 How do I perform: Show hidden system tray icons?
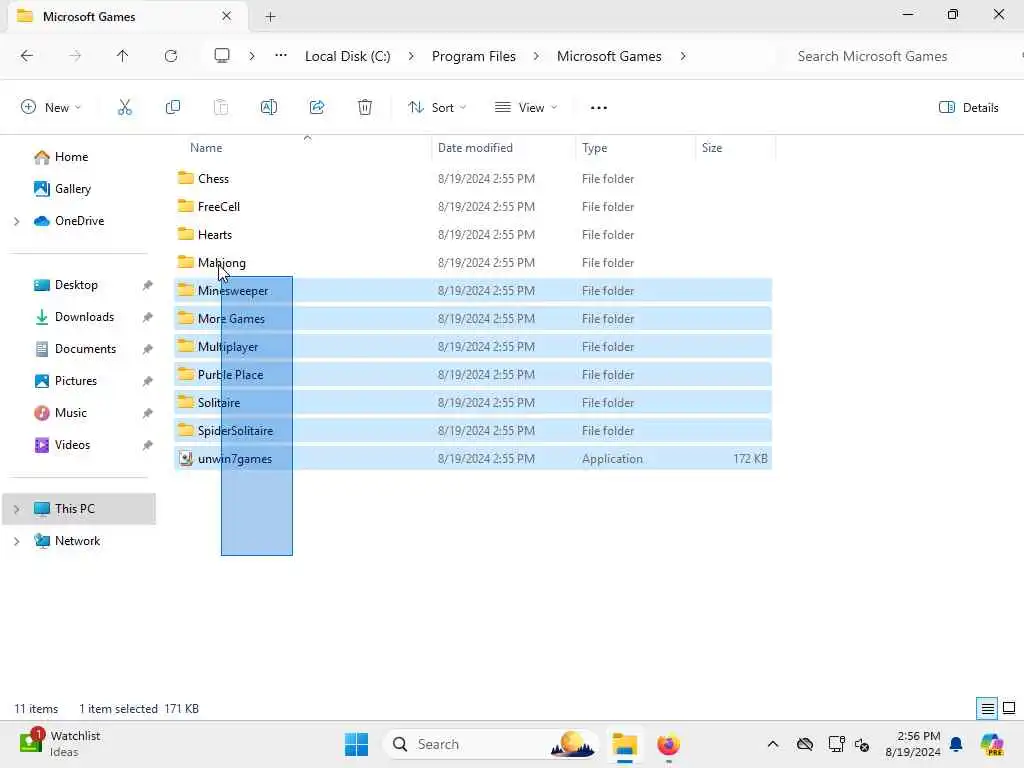[x=773, y=744]
